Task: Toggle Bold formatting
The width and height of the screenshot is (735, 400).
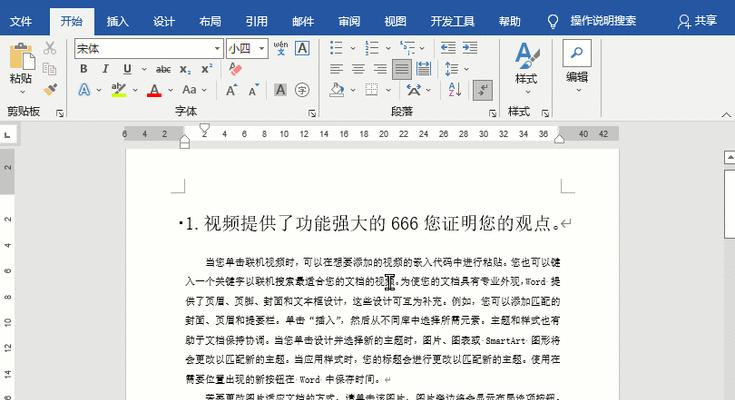Action: click(x=83, y=69)
